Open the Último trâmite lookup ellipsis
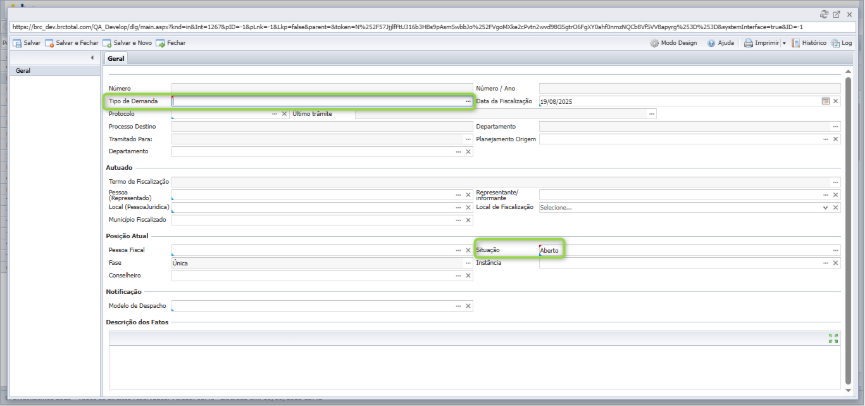The height and width of the screenshot is (406, 865). pyautogui.click(x=652, y=114)
